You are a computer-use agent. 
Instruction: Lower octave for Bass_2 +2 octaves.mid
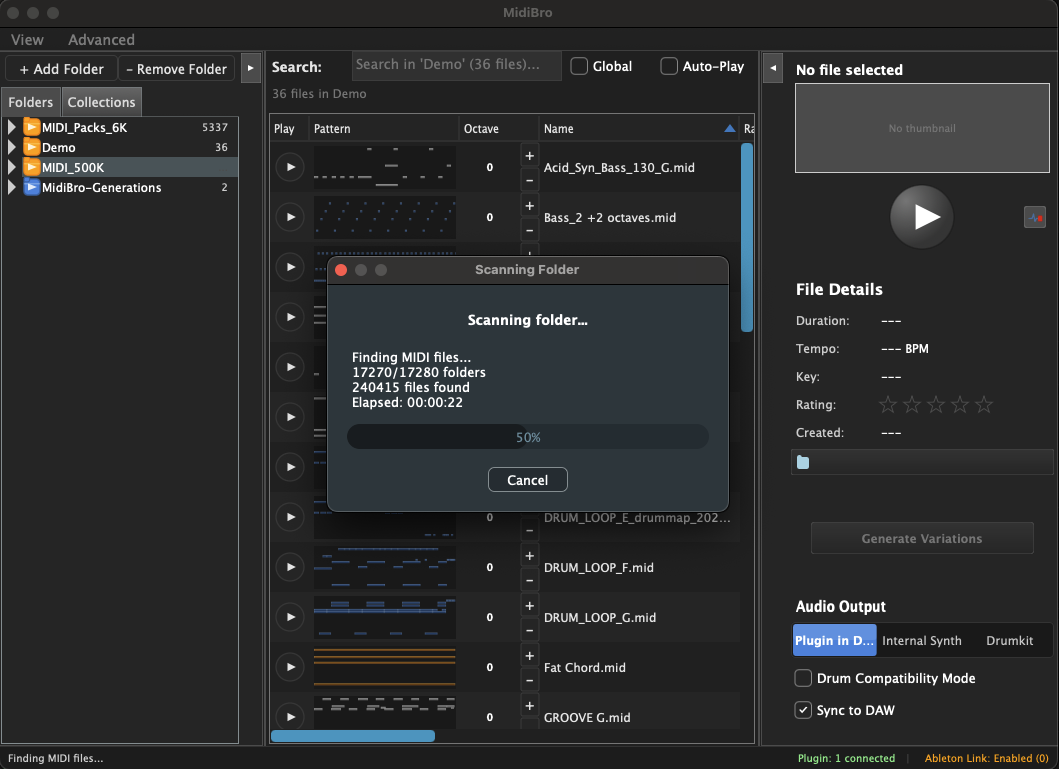[x=530, y=230]
